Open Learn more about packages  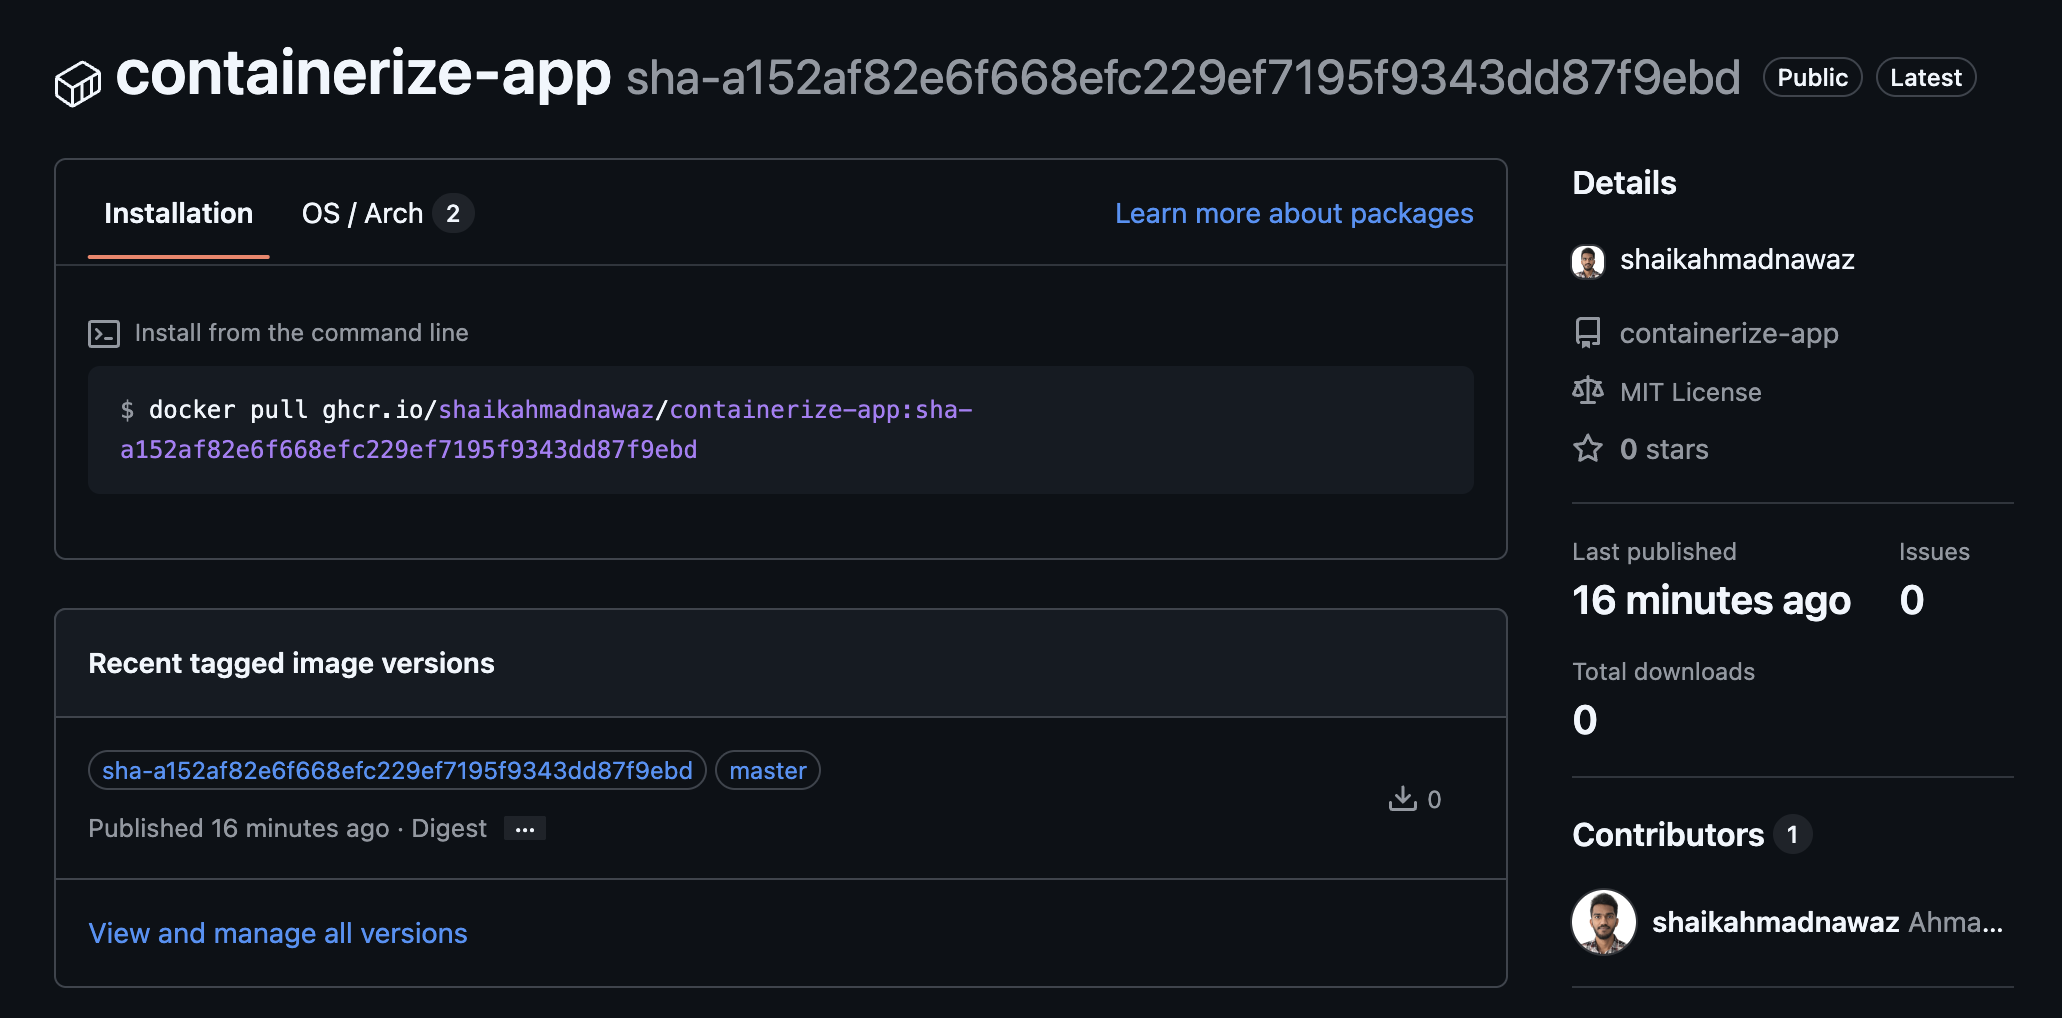[x=1293, y=213]
